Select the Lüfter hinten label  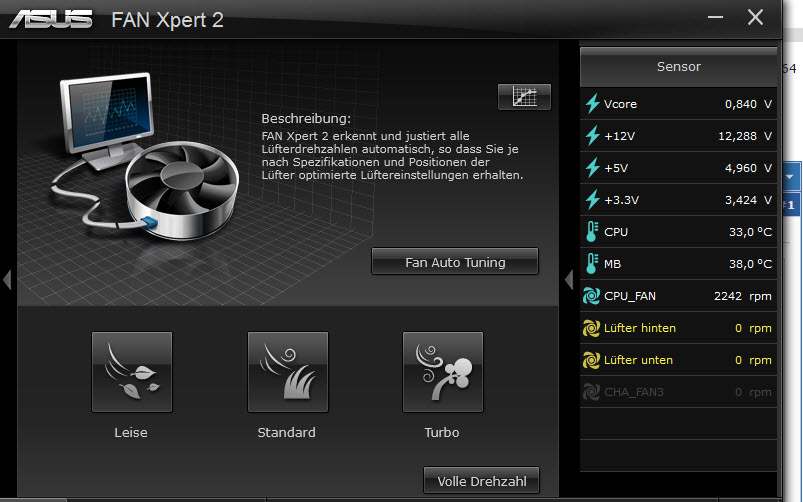coord(640,328)
